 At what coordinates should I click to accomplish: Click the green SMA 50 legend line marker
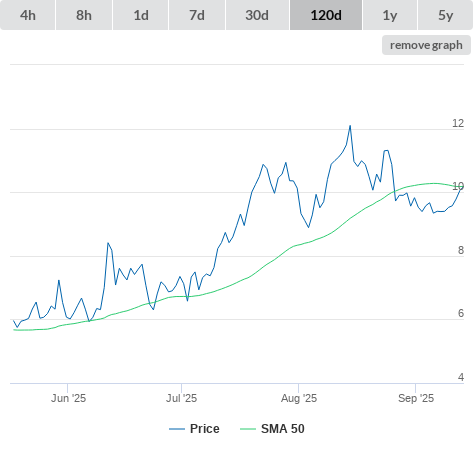tap(248, 429)
